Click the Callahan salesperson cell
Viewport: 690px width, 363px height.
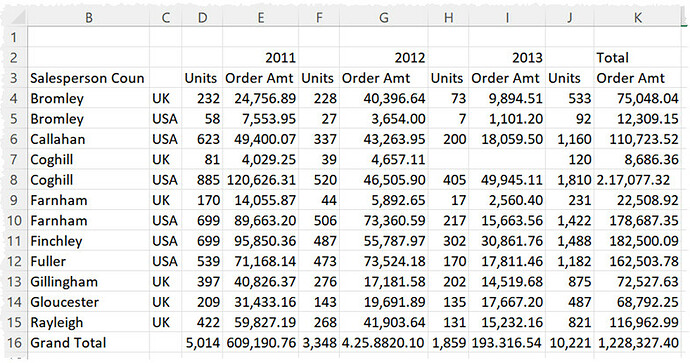click(88, 139)
